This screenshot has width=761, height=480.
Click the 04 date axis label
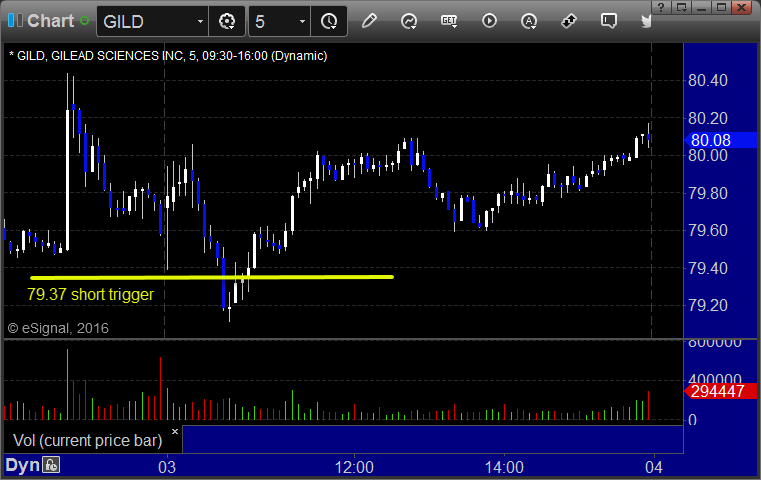[654, 467]
